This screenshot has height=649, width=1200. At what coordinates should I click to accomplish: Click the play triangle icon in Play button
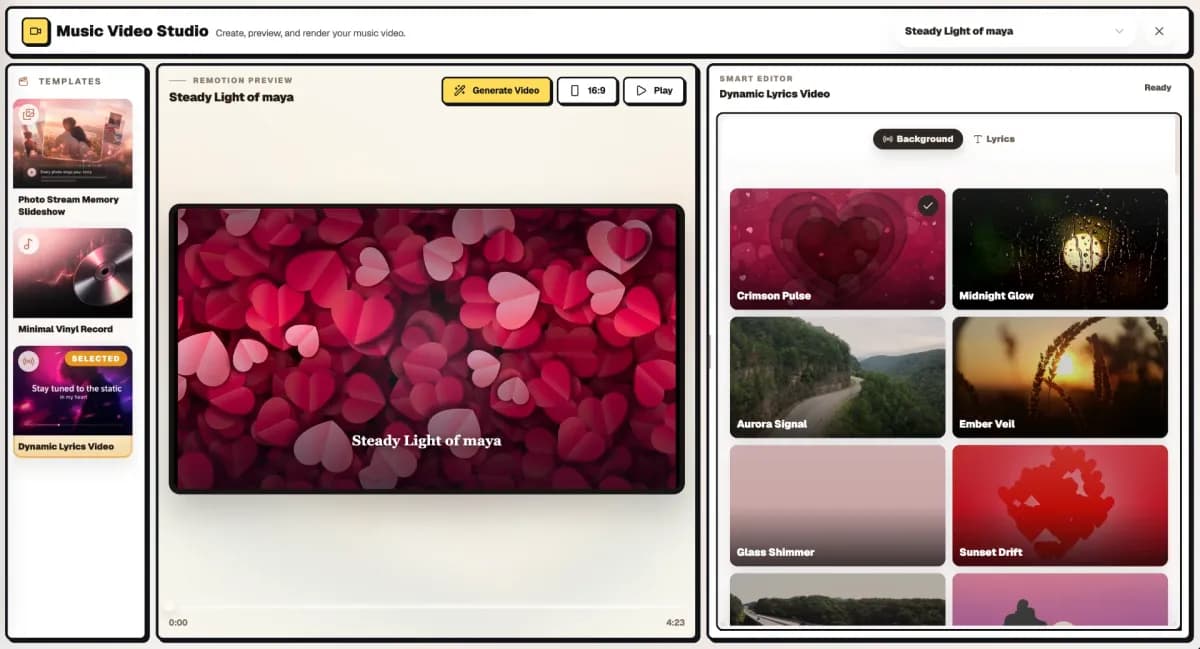(x=641, y=90)
